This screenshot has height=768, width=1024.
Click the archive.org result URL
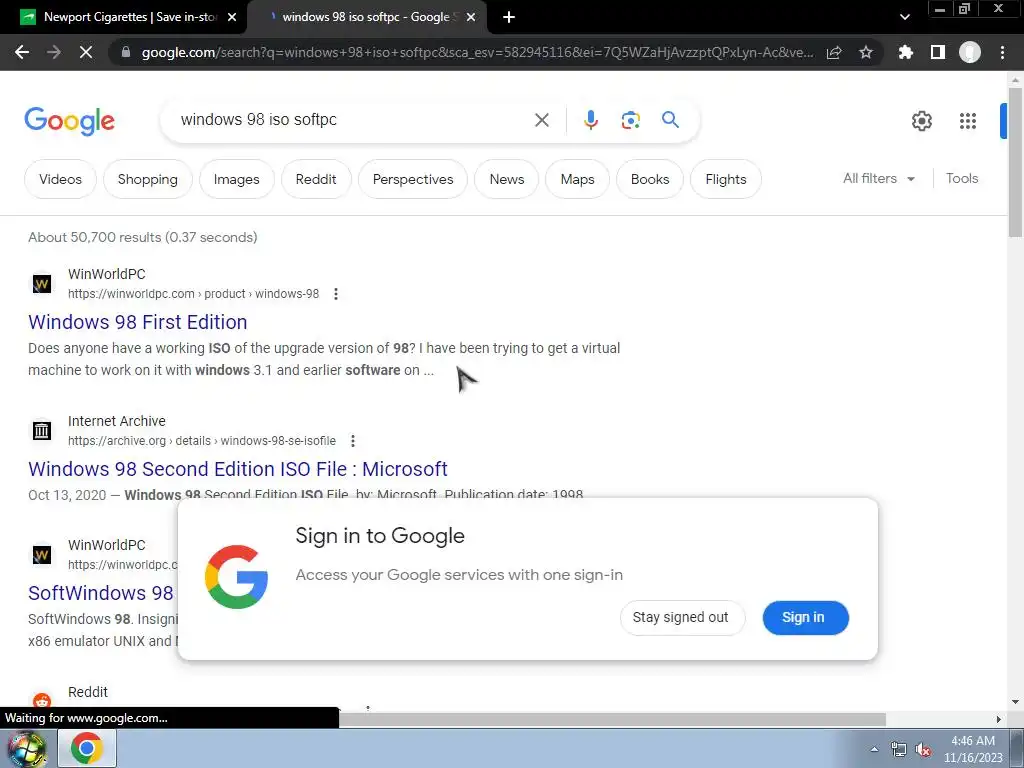point(202,441)
